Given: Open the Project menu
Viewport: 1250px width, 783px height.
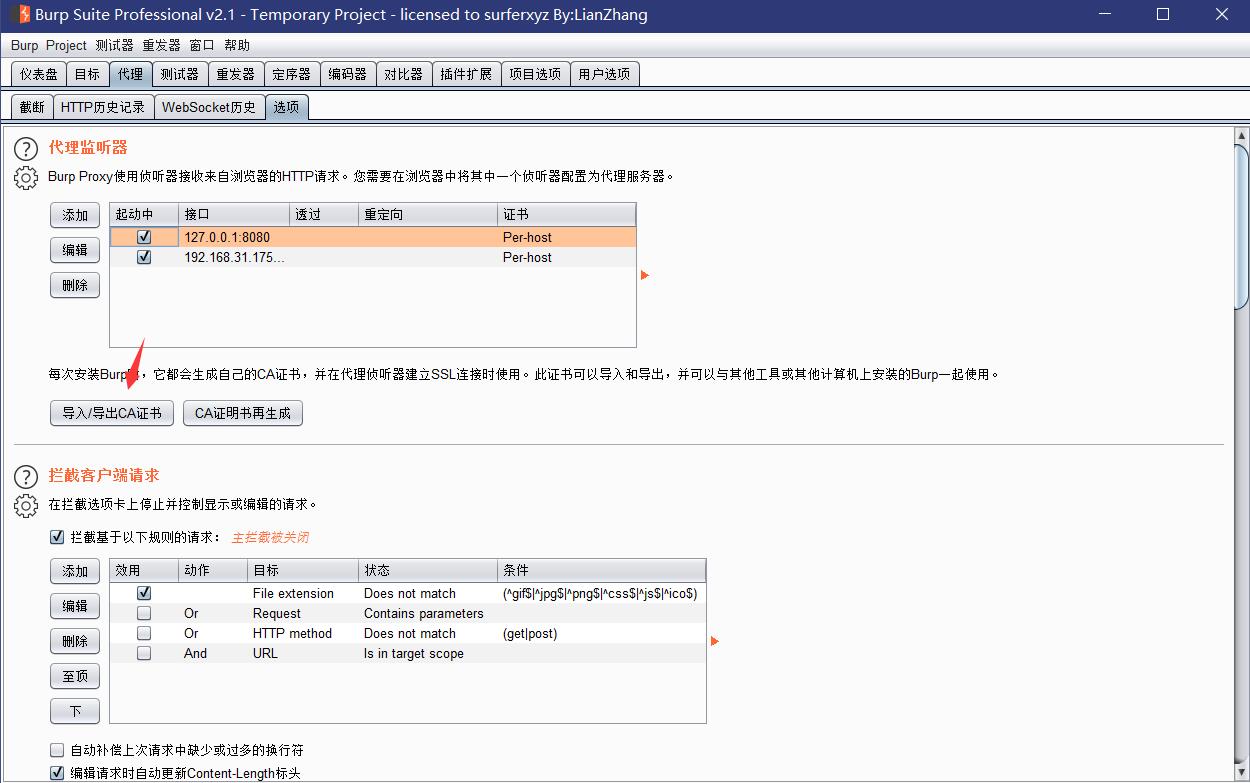Looking at the screenshot, I should 66,45.
